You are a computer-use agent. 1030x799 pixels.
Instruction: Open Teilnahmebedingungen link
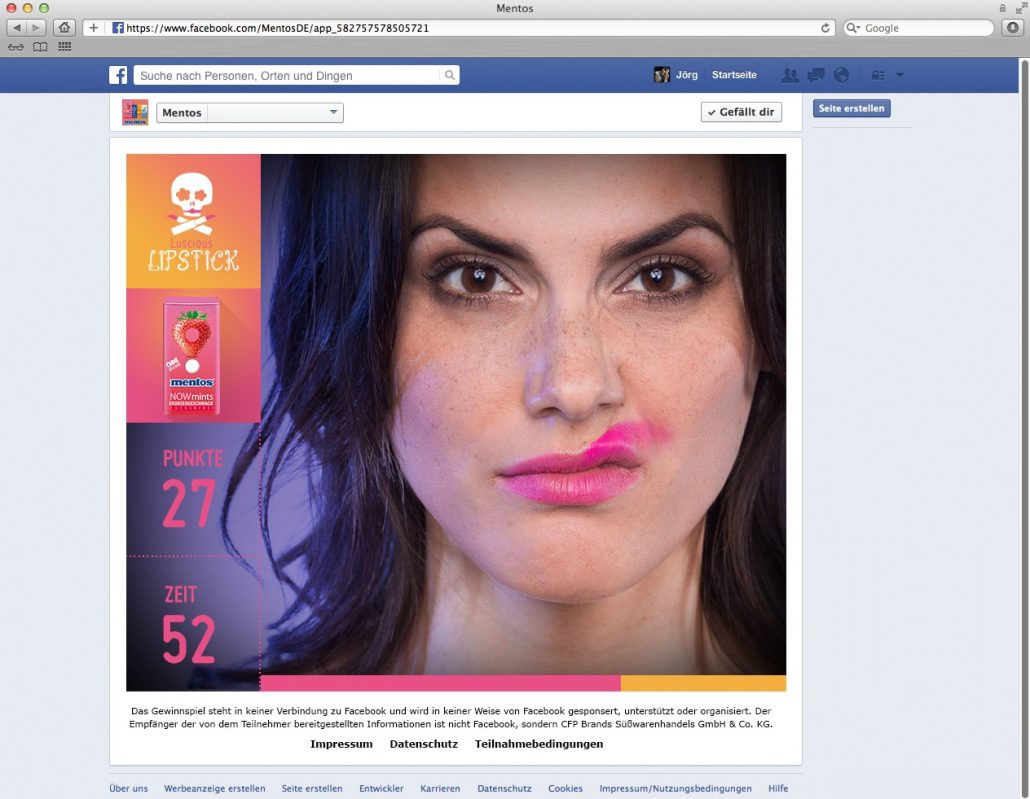click(539, 744)
